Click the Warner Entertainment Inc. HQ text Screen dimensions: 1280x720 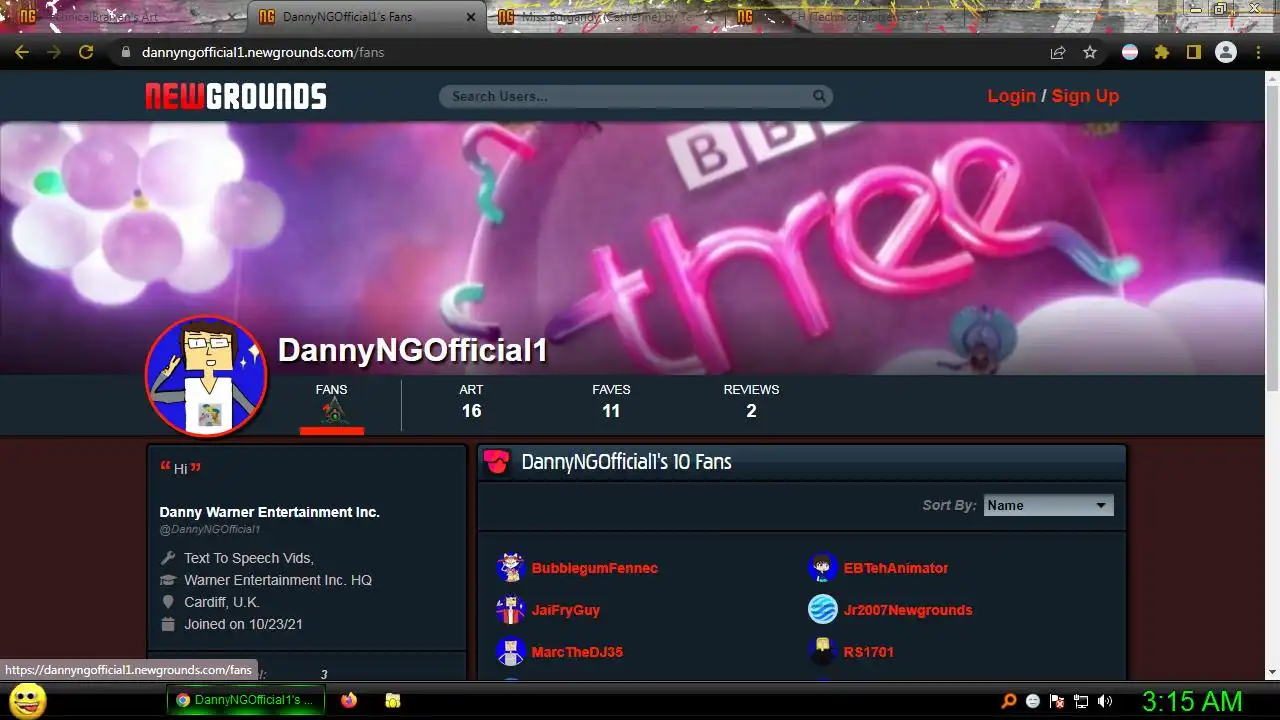[278, 580]
